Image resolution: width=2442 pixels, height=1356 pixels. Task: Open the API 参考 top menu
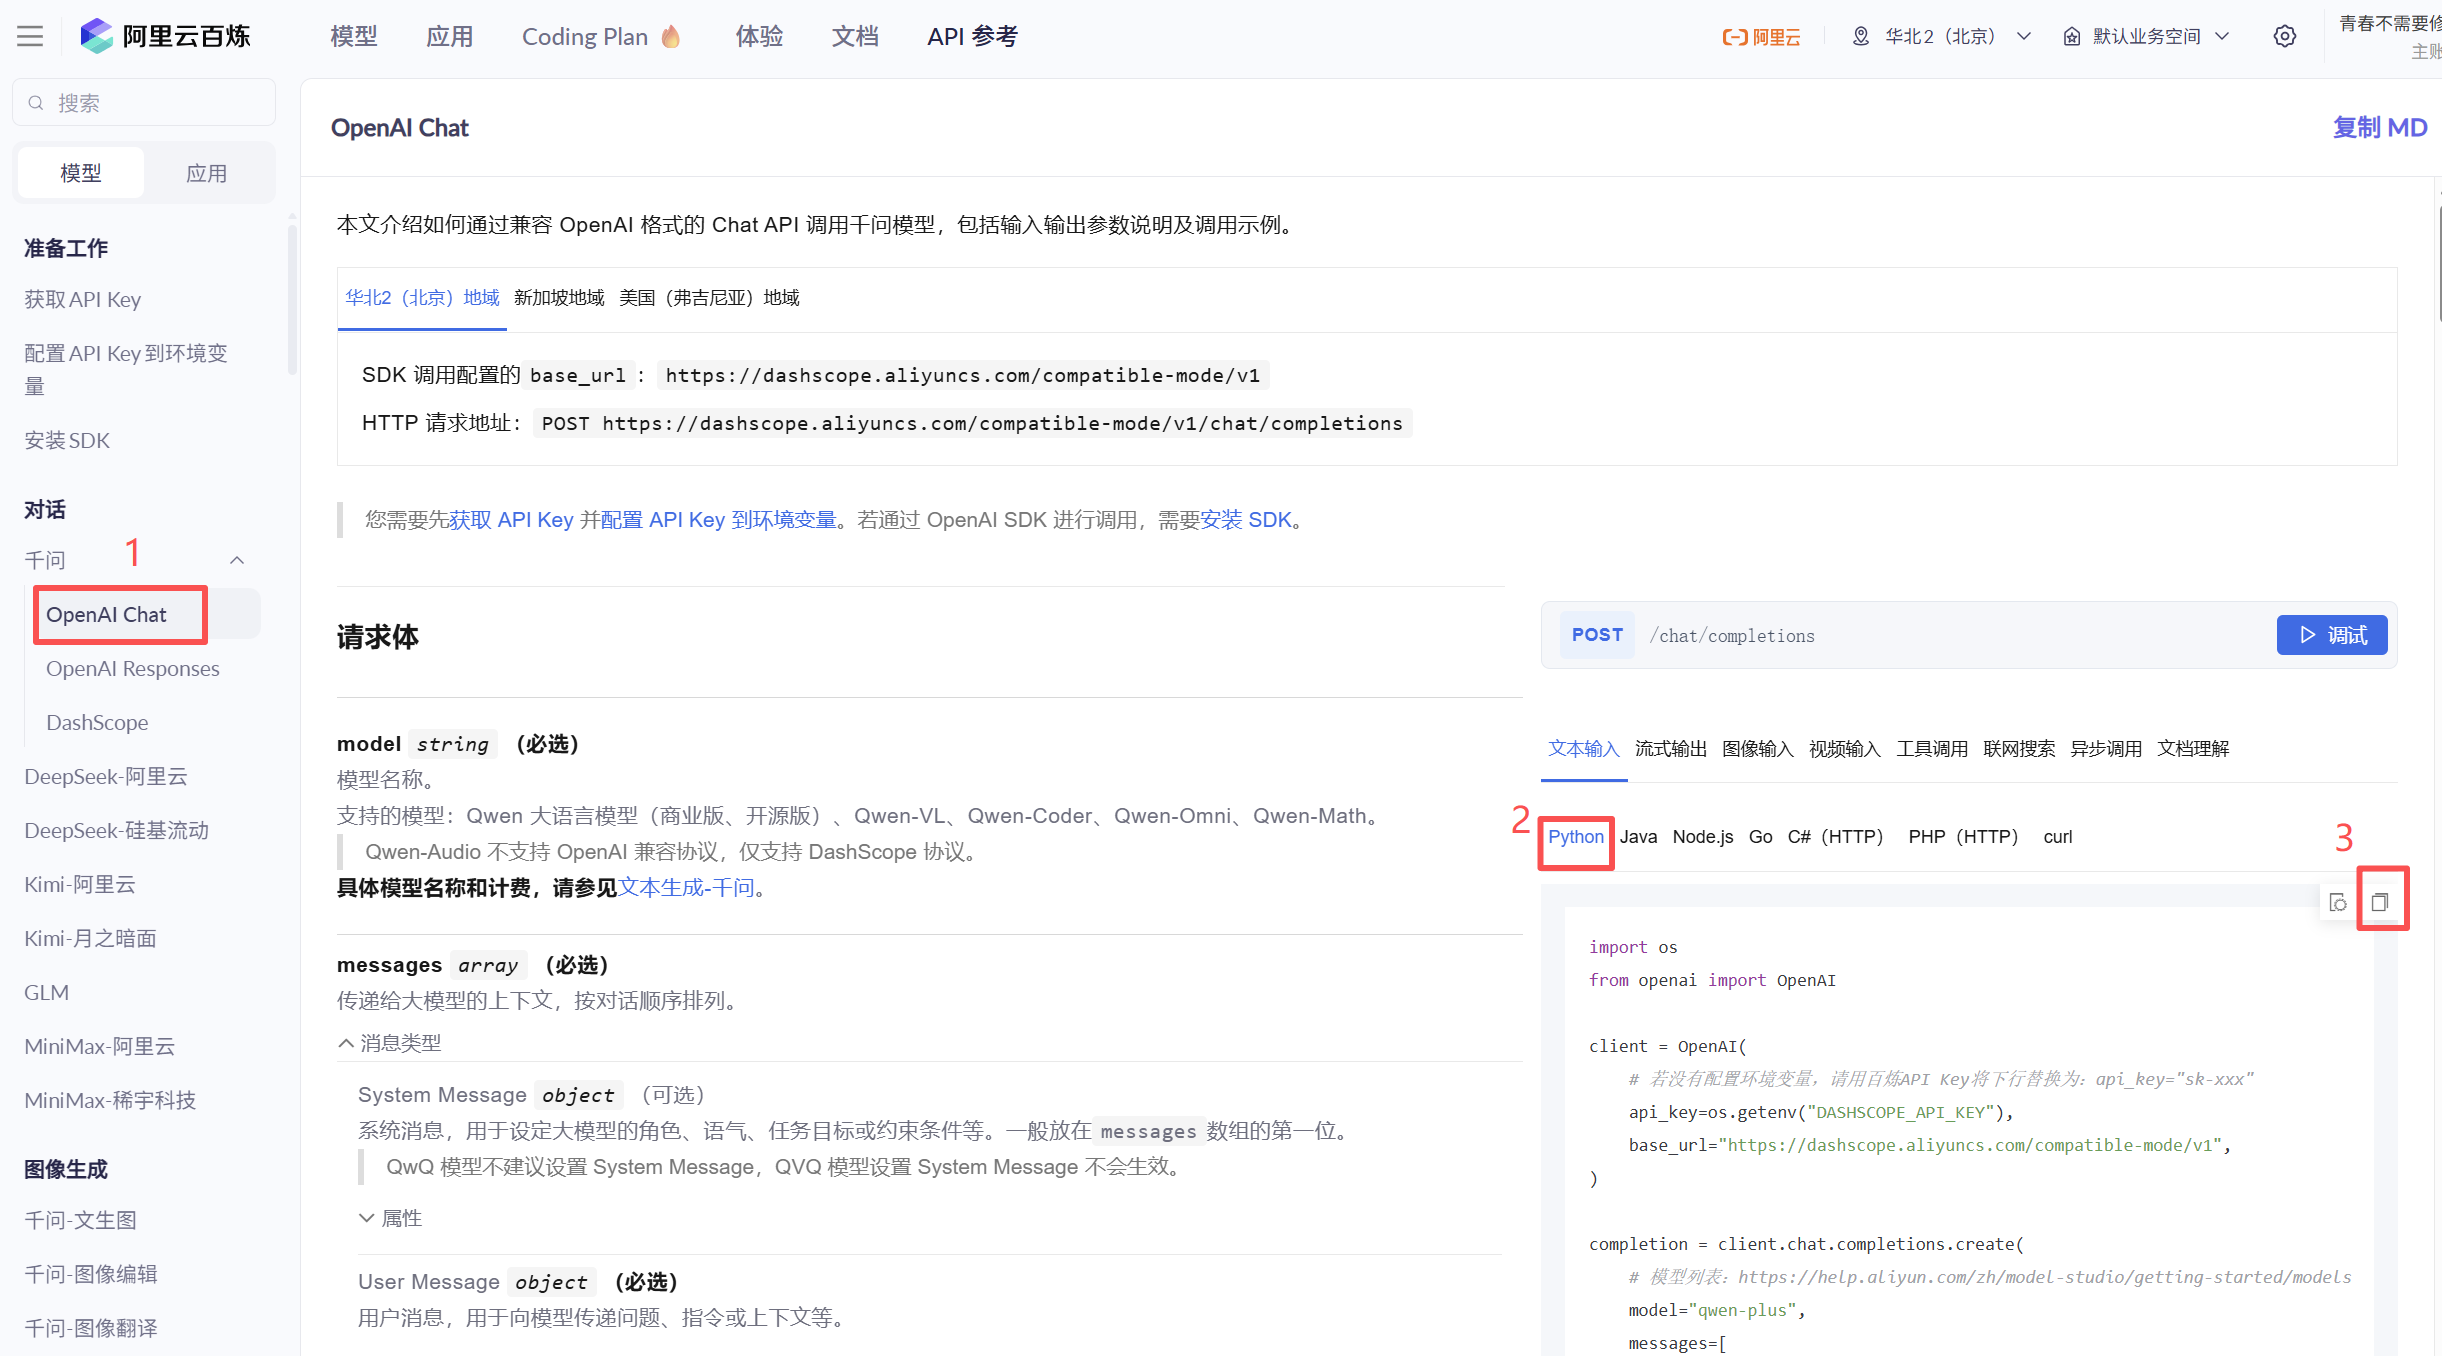(973, 37)
